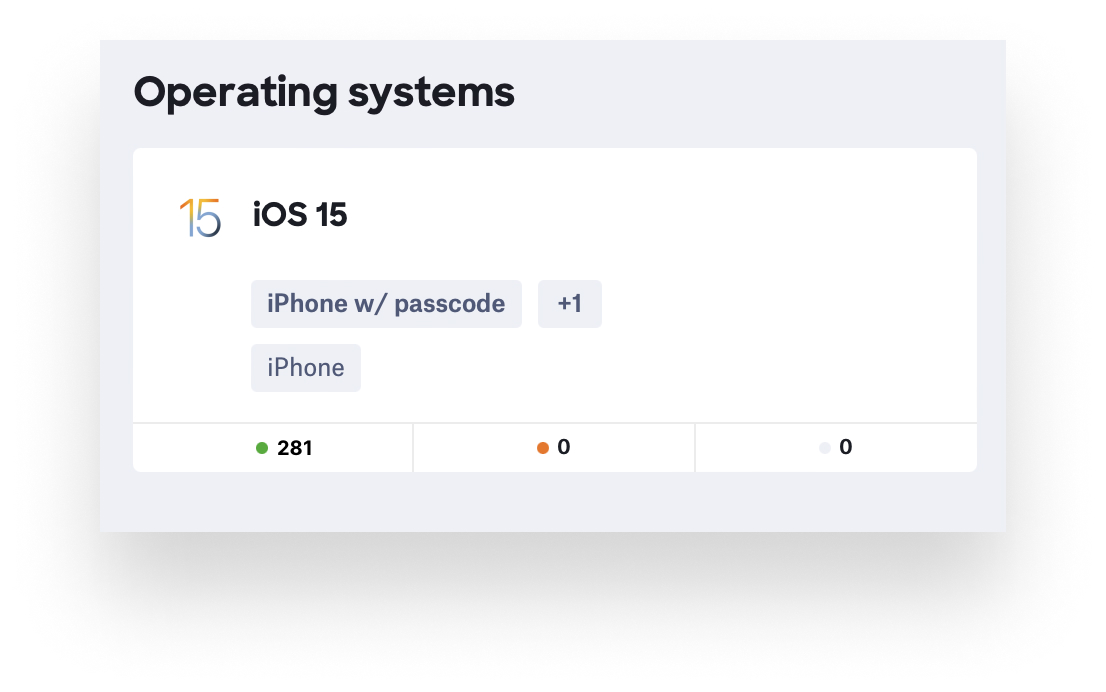Click blank white area right of iOS 15 title
The width and height of the screenshot is (1106, 692).
coord(650,215)
